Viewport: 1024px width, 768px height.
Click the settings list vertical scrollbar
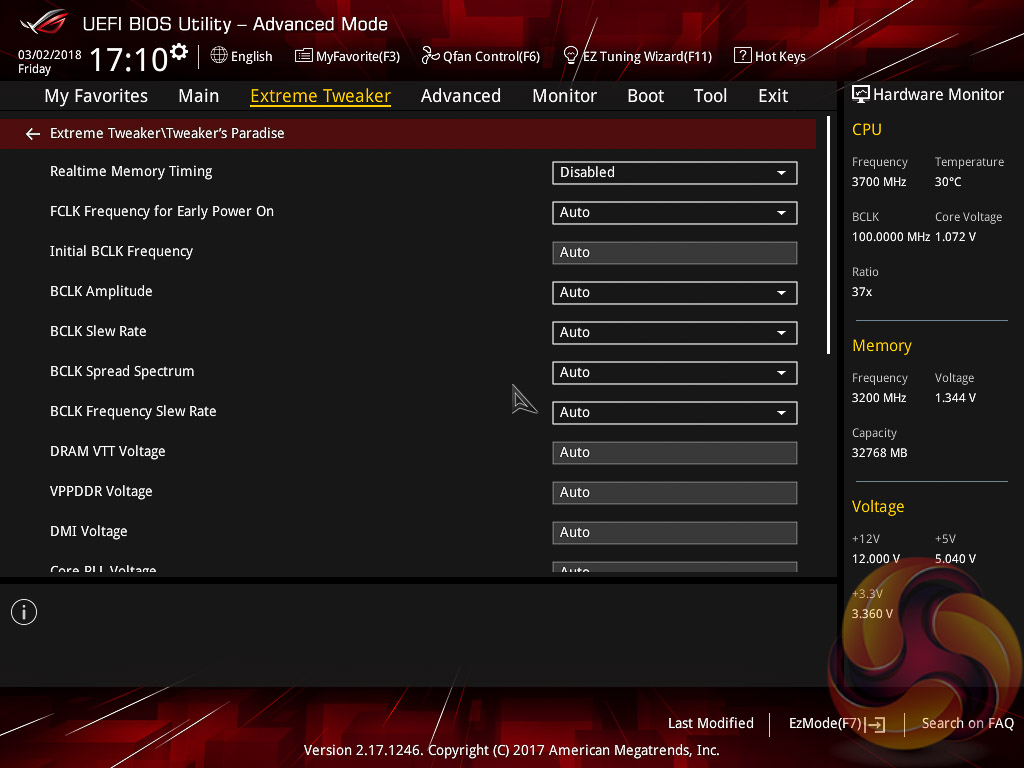[829, 235]
